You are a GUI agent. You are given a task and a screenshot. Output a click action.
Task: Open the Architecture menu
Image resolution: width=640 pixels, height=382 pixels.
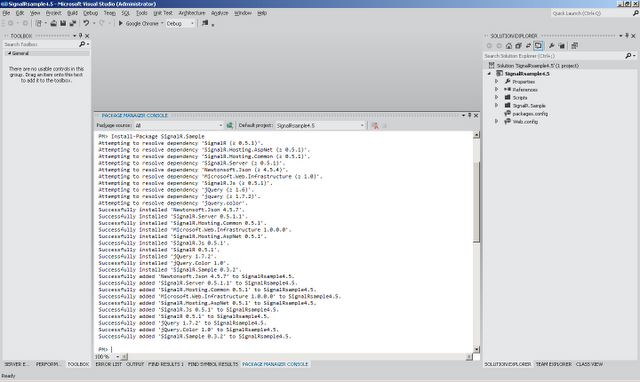(192, 13)
